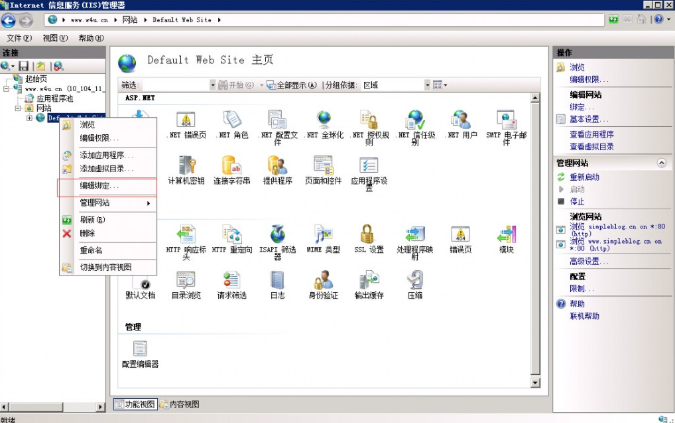Open the SSL 设置 lock icon

click(367, 234)
